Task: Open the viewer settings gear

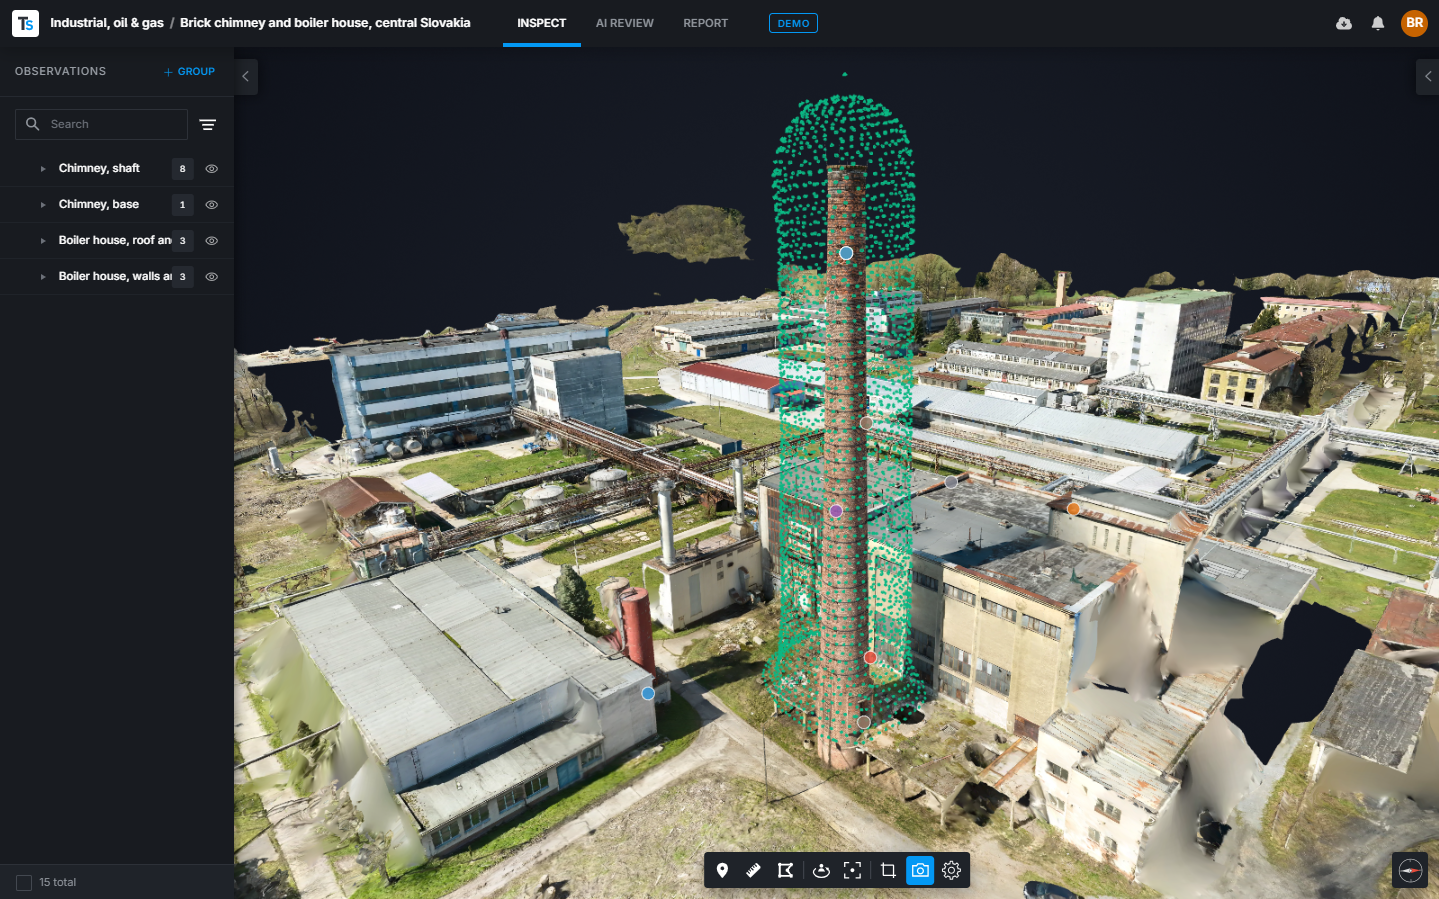Action: pos(952,871)
